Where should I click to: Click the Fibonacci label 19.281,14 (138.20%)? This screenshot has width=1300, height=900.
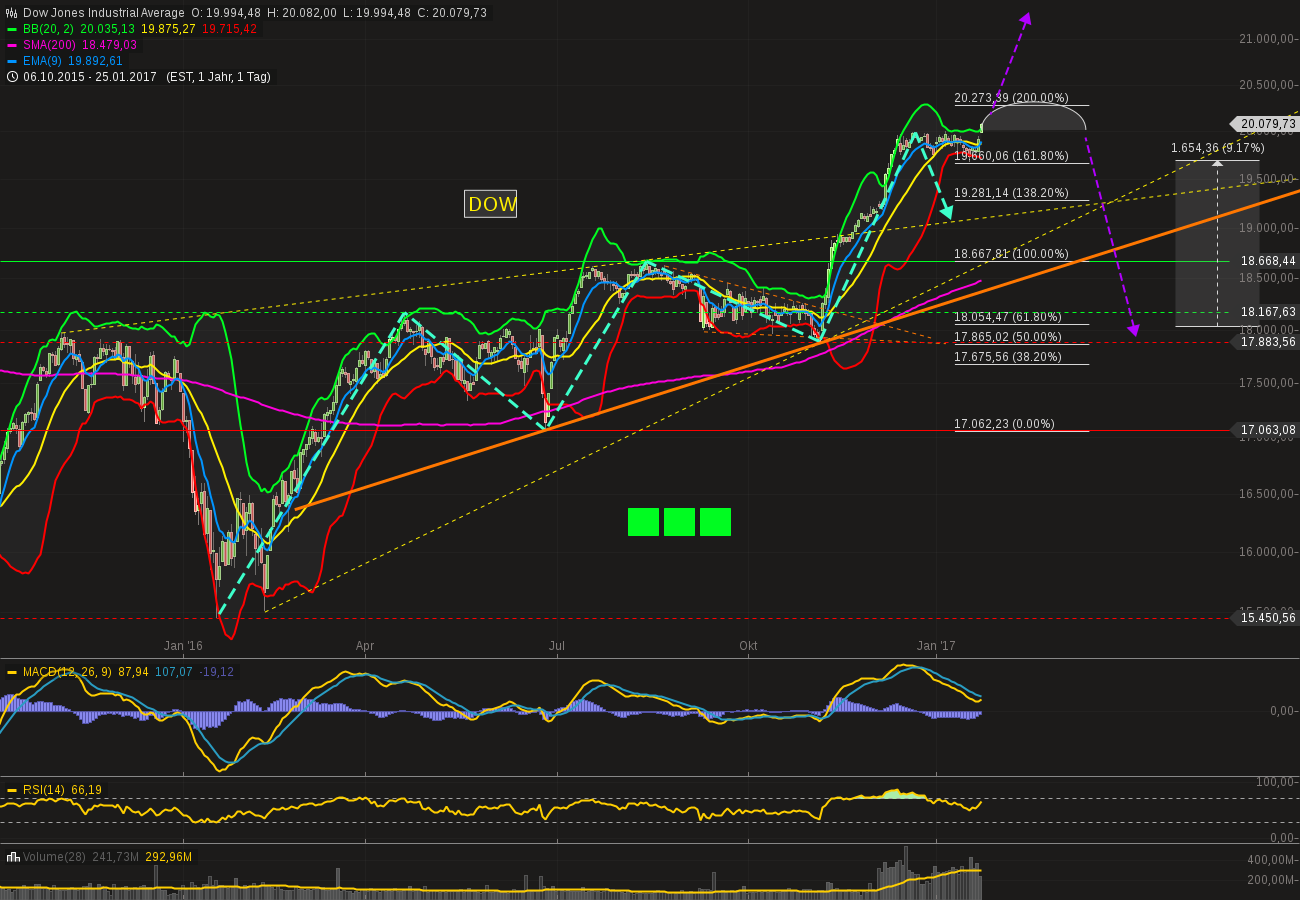1011,193
